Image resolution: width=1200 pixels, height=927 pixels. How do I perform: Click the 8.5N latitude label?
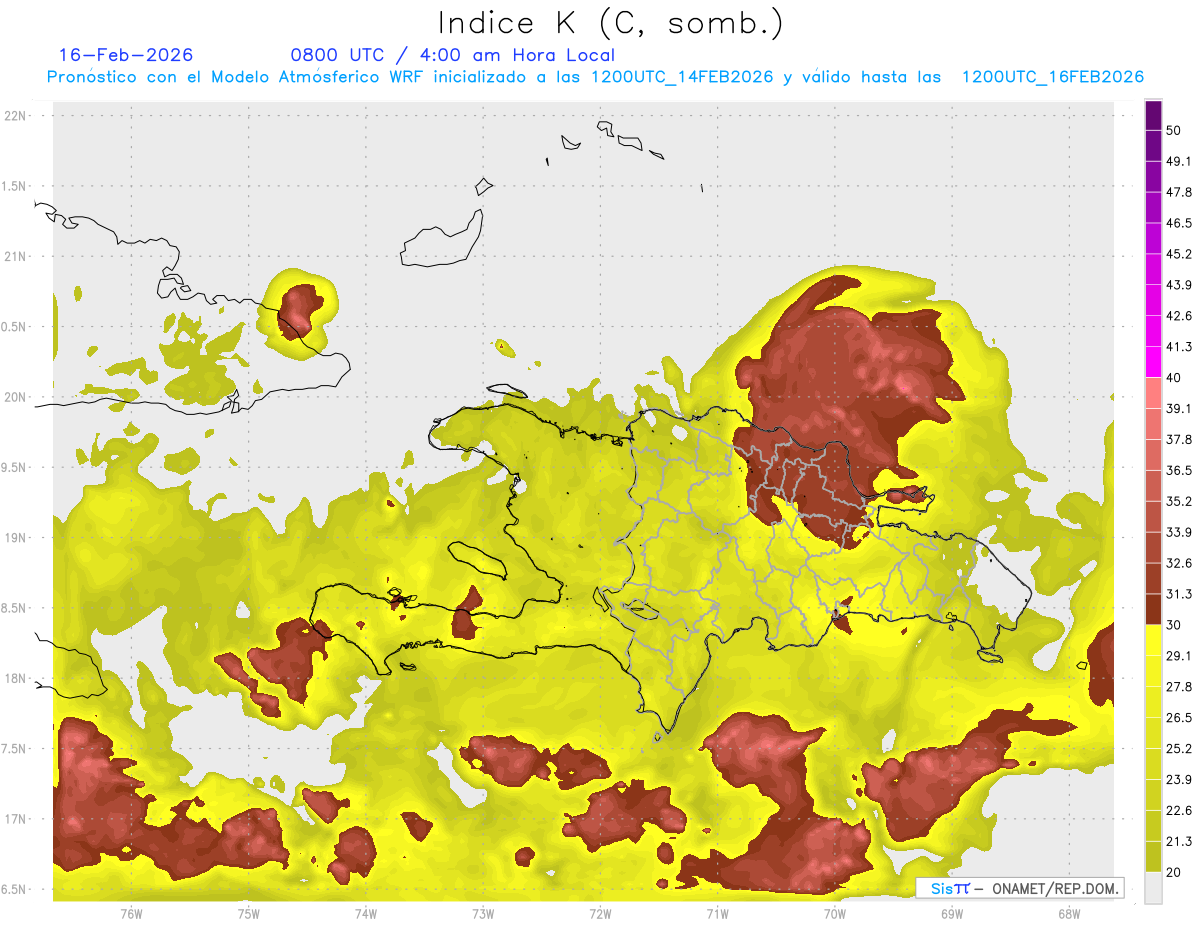coord(15,608)
